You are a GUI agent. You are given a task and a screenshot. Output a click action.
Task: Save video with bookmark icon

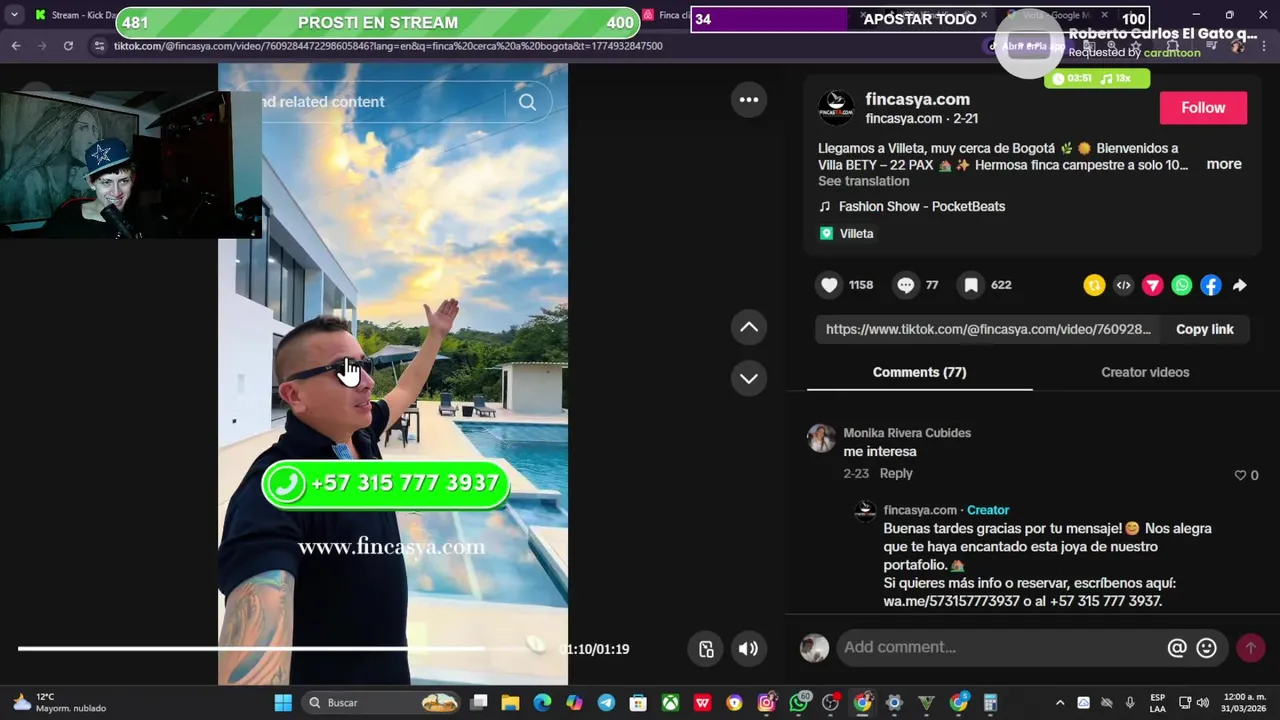click(971, 285)
